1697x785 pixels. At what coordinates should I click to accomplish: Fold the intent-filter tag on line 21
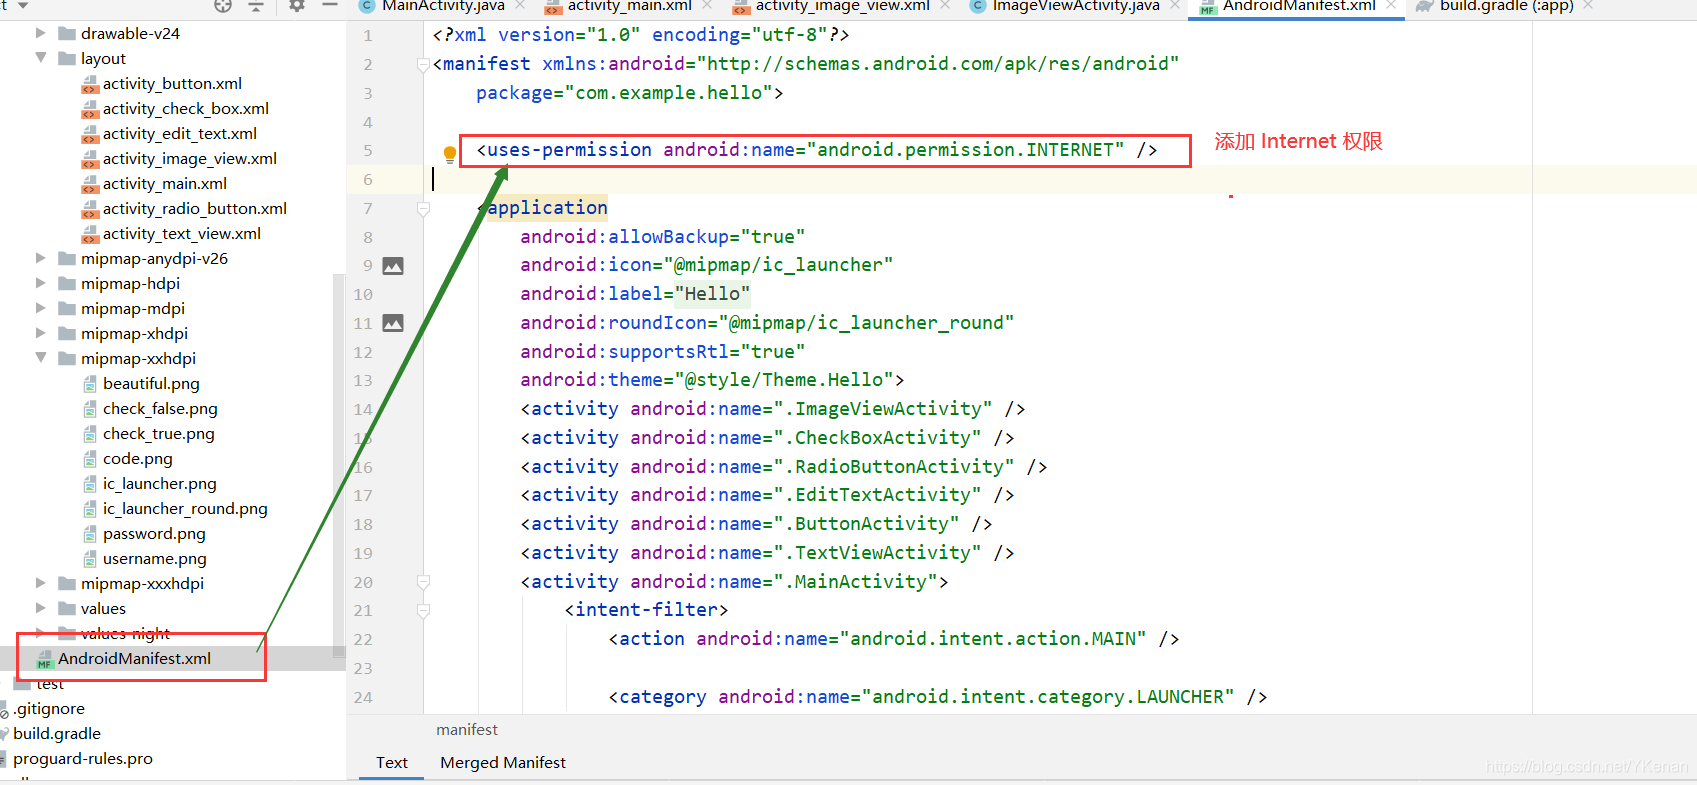click(423, 610)
